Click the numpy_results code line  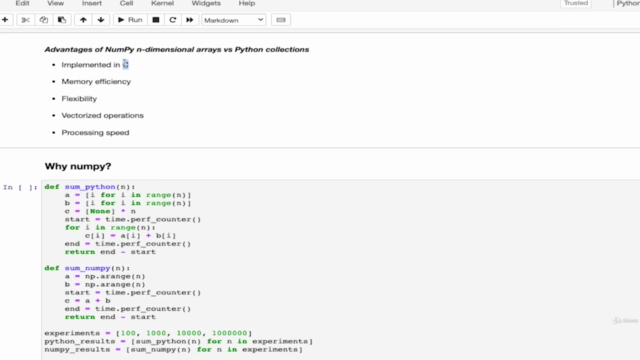[x=174, y=349]
